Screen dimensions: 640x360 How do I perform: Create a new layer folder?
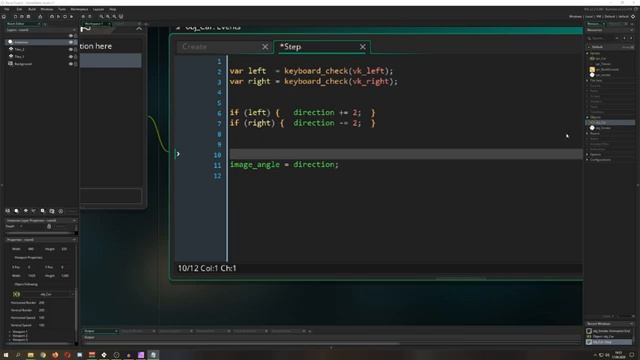point(52,211)
